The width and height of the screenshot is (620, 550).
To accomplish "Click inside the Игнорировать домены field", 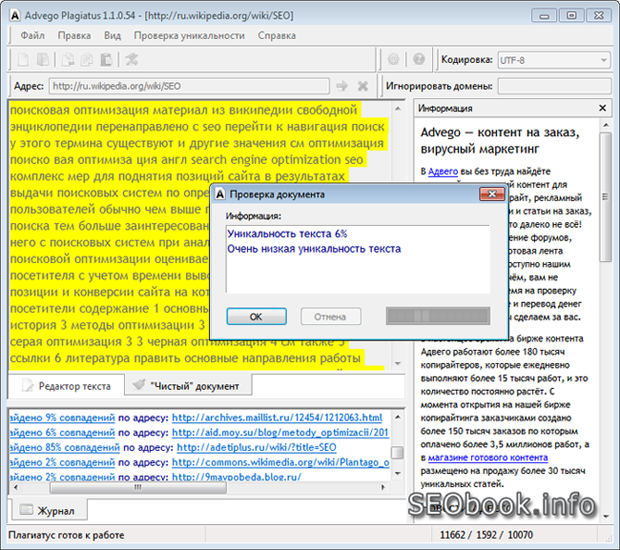I will (x=553, y=86).
